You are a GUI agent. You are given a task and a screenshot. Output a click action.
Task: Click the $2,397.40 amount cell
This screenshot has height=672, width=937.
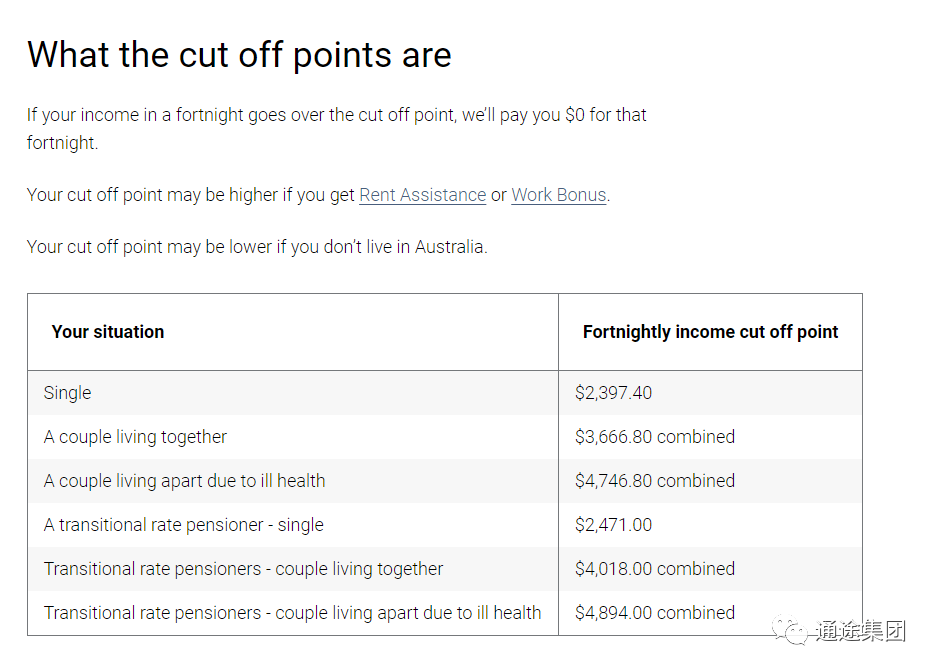pyautogui.click(x=613, y=393)
